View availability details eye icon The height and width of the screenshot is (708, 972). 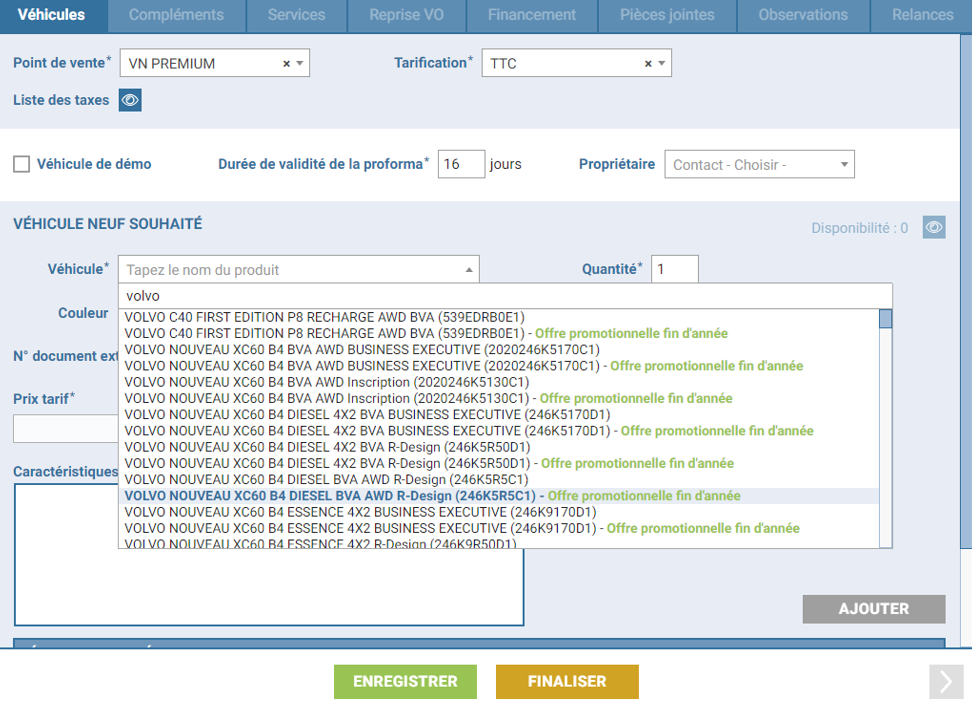934,228
